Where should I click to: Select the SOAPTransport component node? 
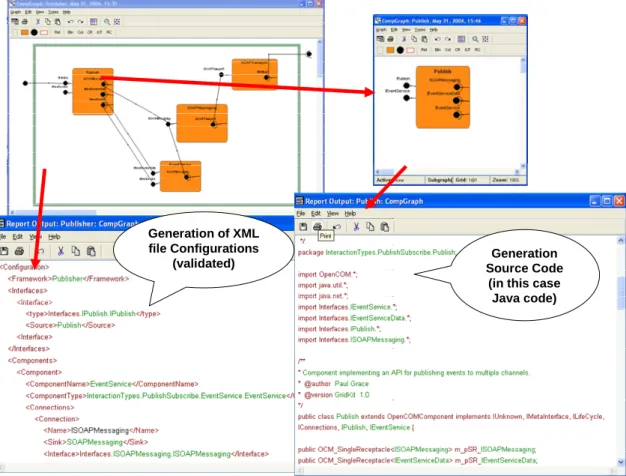(254, 74)
